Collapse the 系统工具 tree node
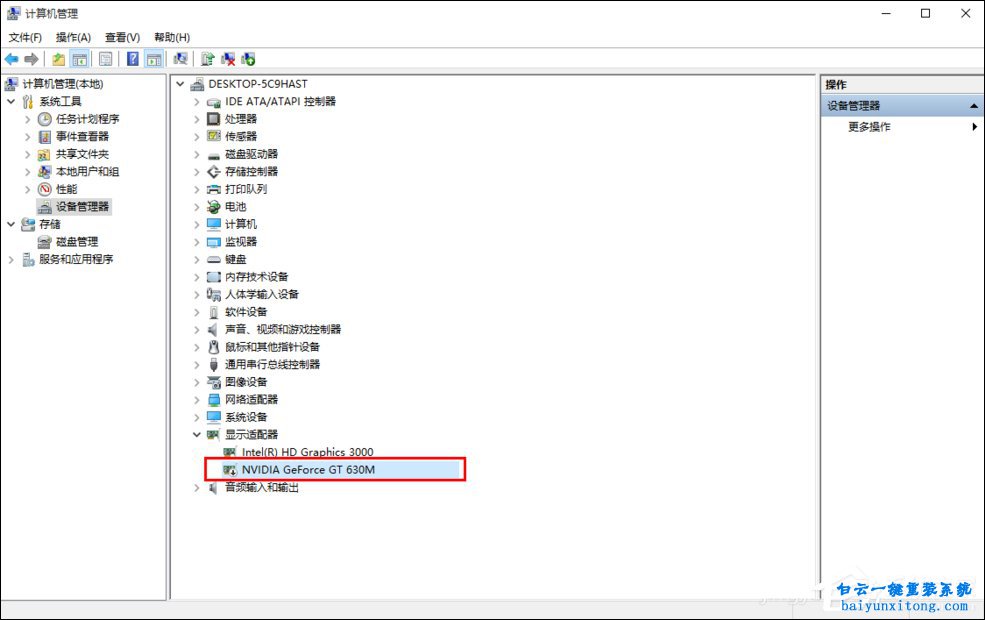The width and height of the screenshot is (985, 620). pyautogui.click(x=11, y=102)
